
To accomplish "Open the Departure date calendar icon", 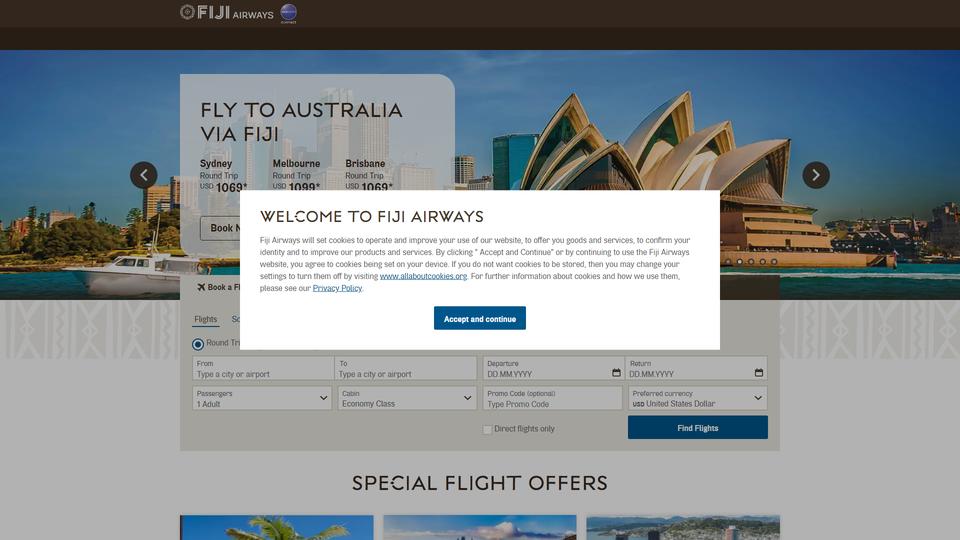I will [616, 373].
